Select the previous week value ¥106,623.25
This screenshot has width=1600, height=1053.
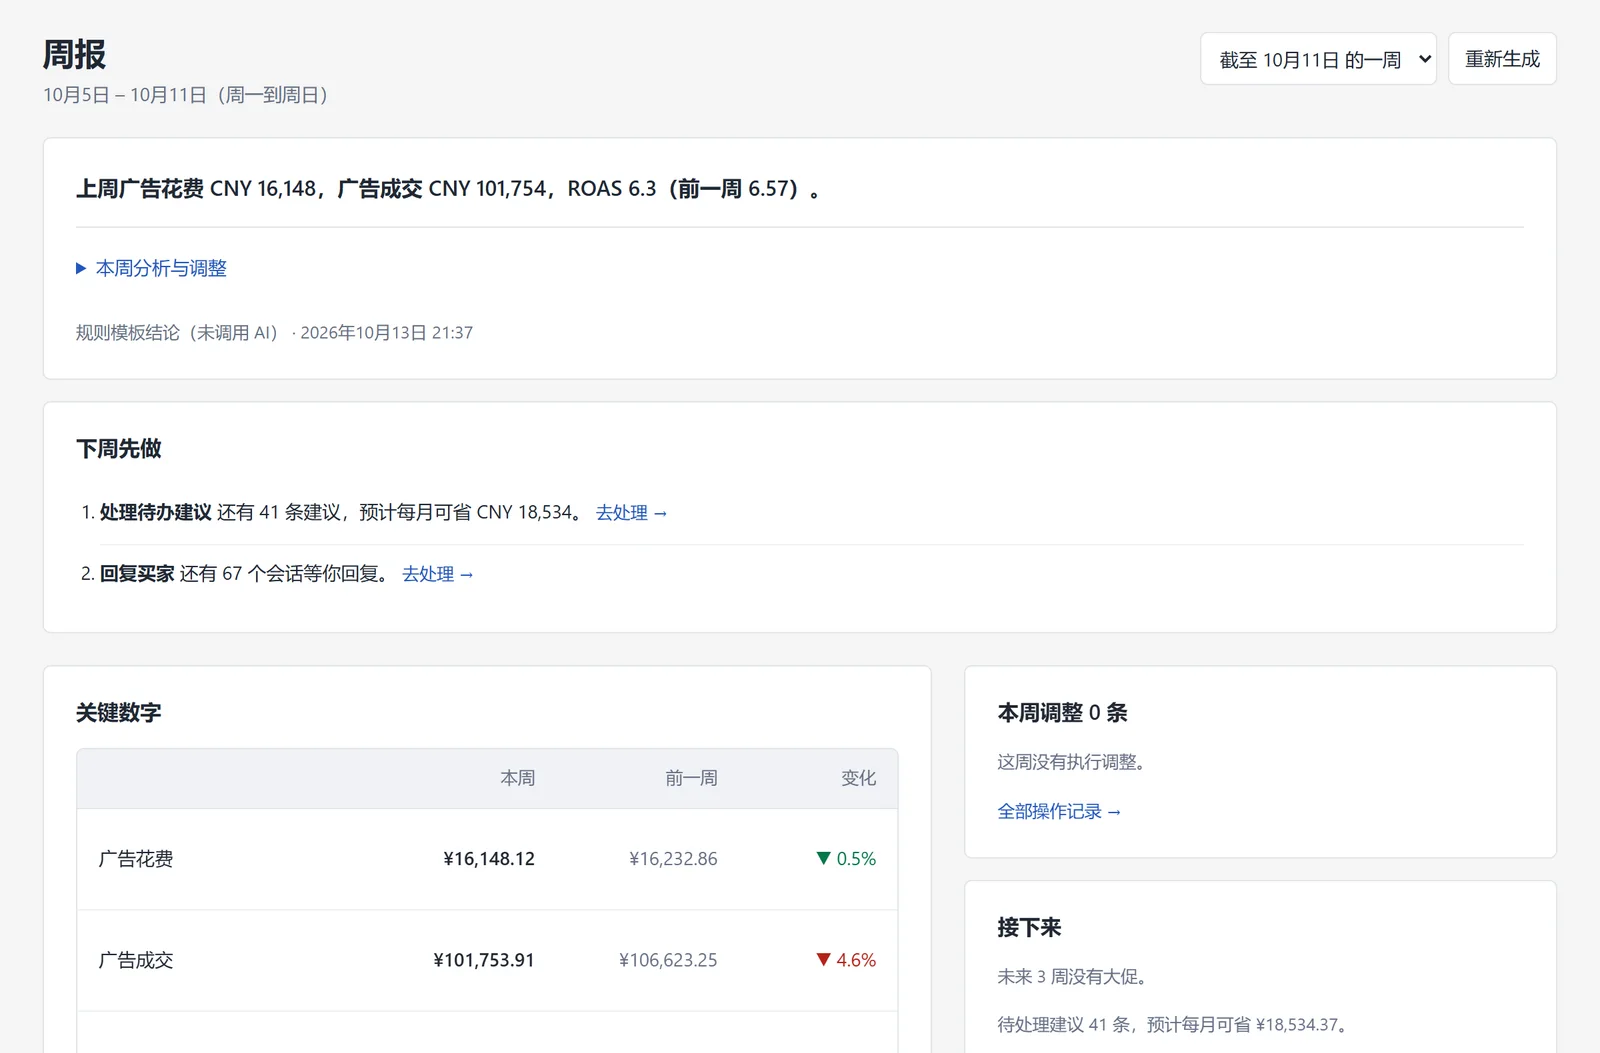668,960
